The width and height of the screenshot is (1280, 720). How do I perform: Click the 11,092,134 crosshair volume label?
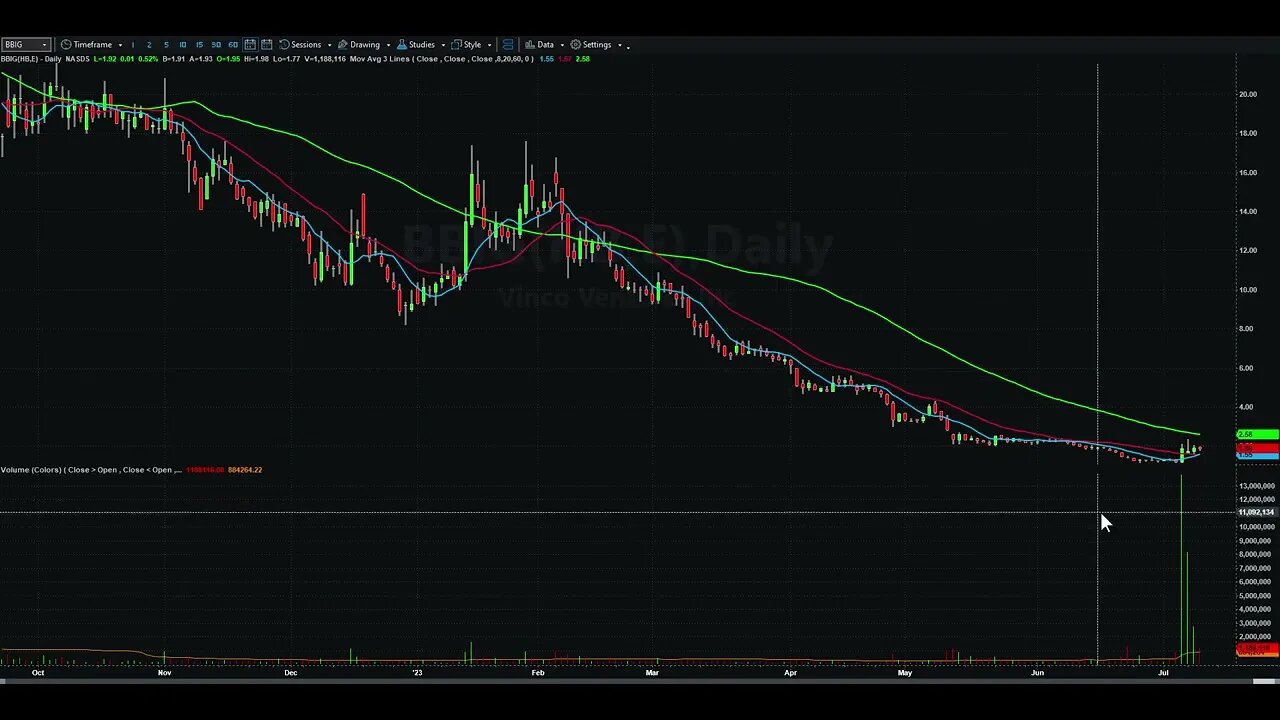pyautogui.click(x=1257, y=512)
